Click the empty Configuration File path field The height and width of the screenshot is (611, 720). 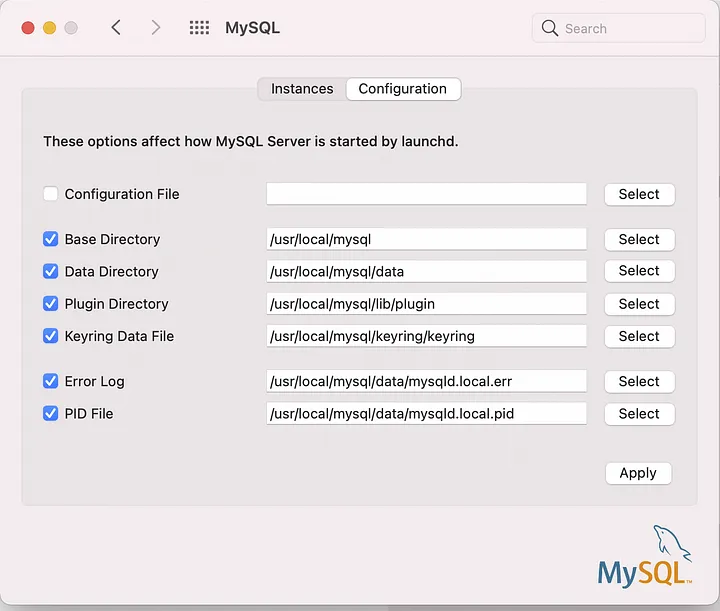pos(426,194)
